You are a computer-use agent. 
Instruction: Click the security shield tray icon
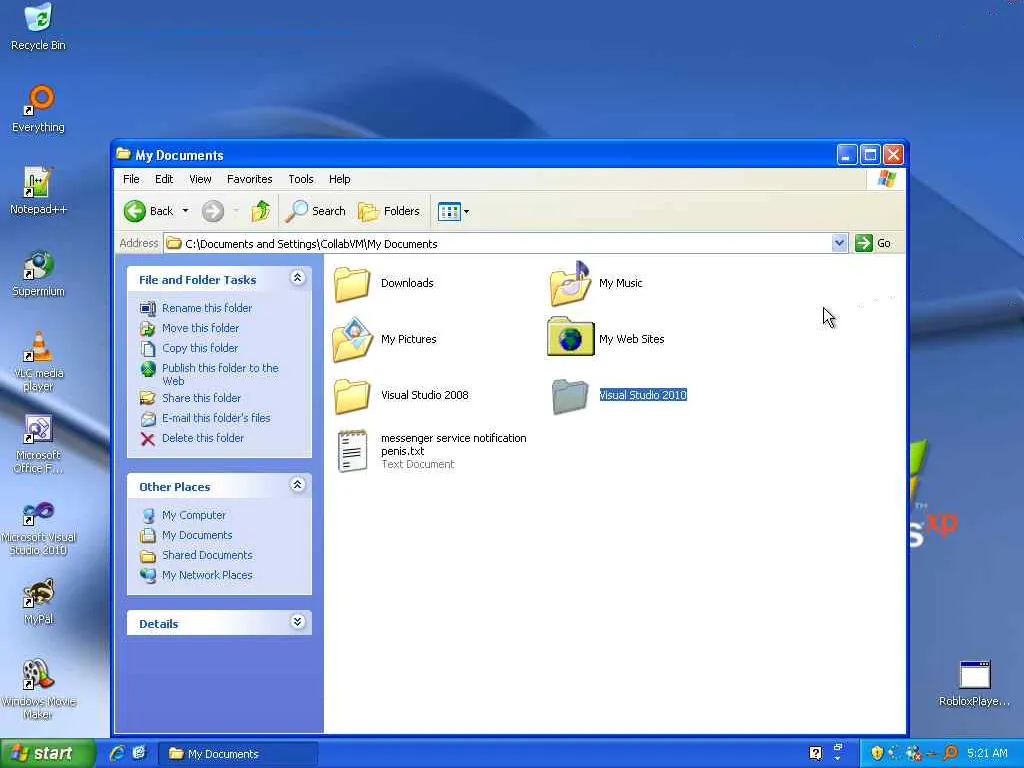tap(877, 754)
